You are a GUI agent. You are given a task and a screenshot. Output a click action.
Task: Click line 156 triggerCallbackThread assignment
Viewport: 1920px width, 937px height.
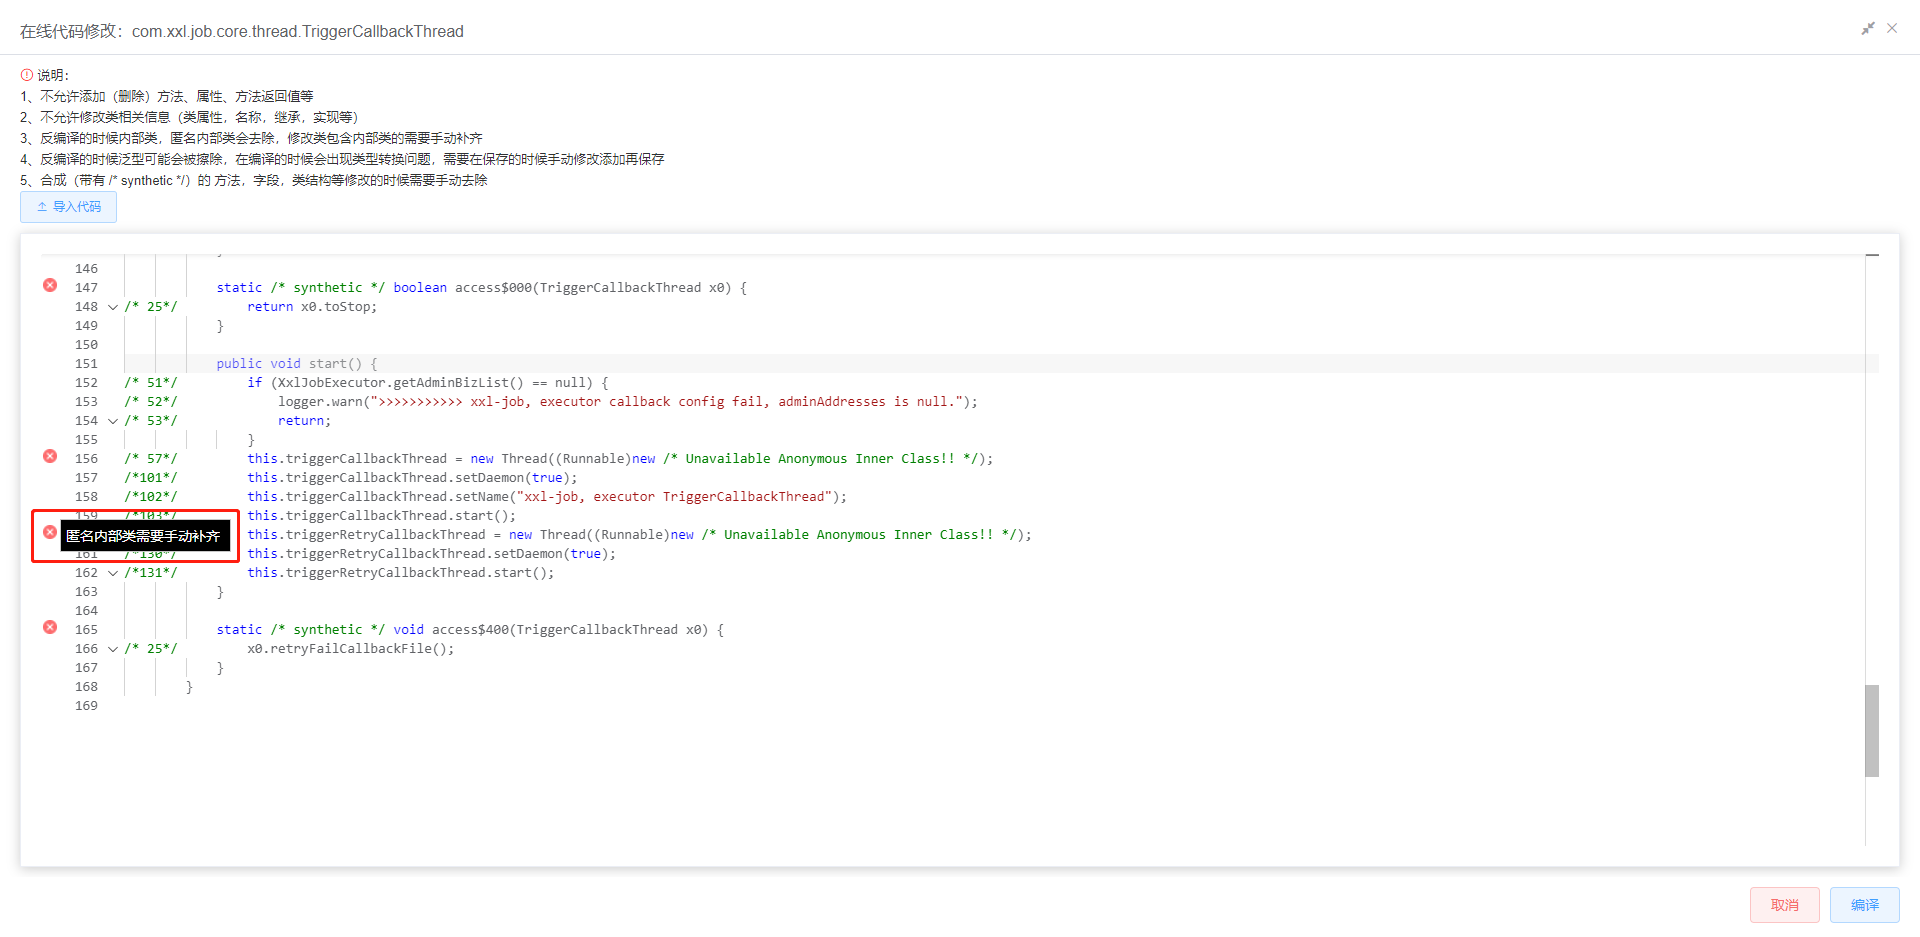[x=620, y=459]
